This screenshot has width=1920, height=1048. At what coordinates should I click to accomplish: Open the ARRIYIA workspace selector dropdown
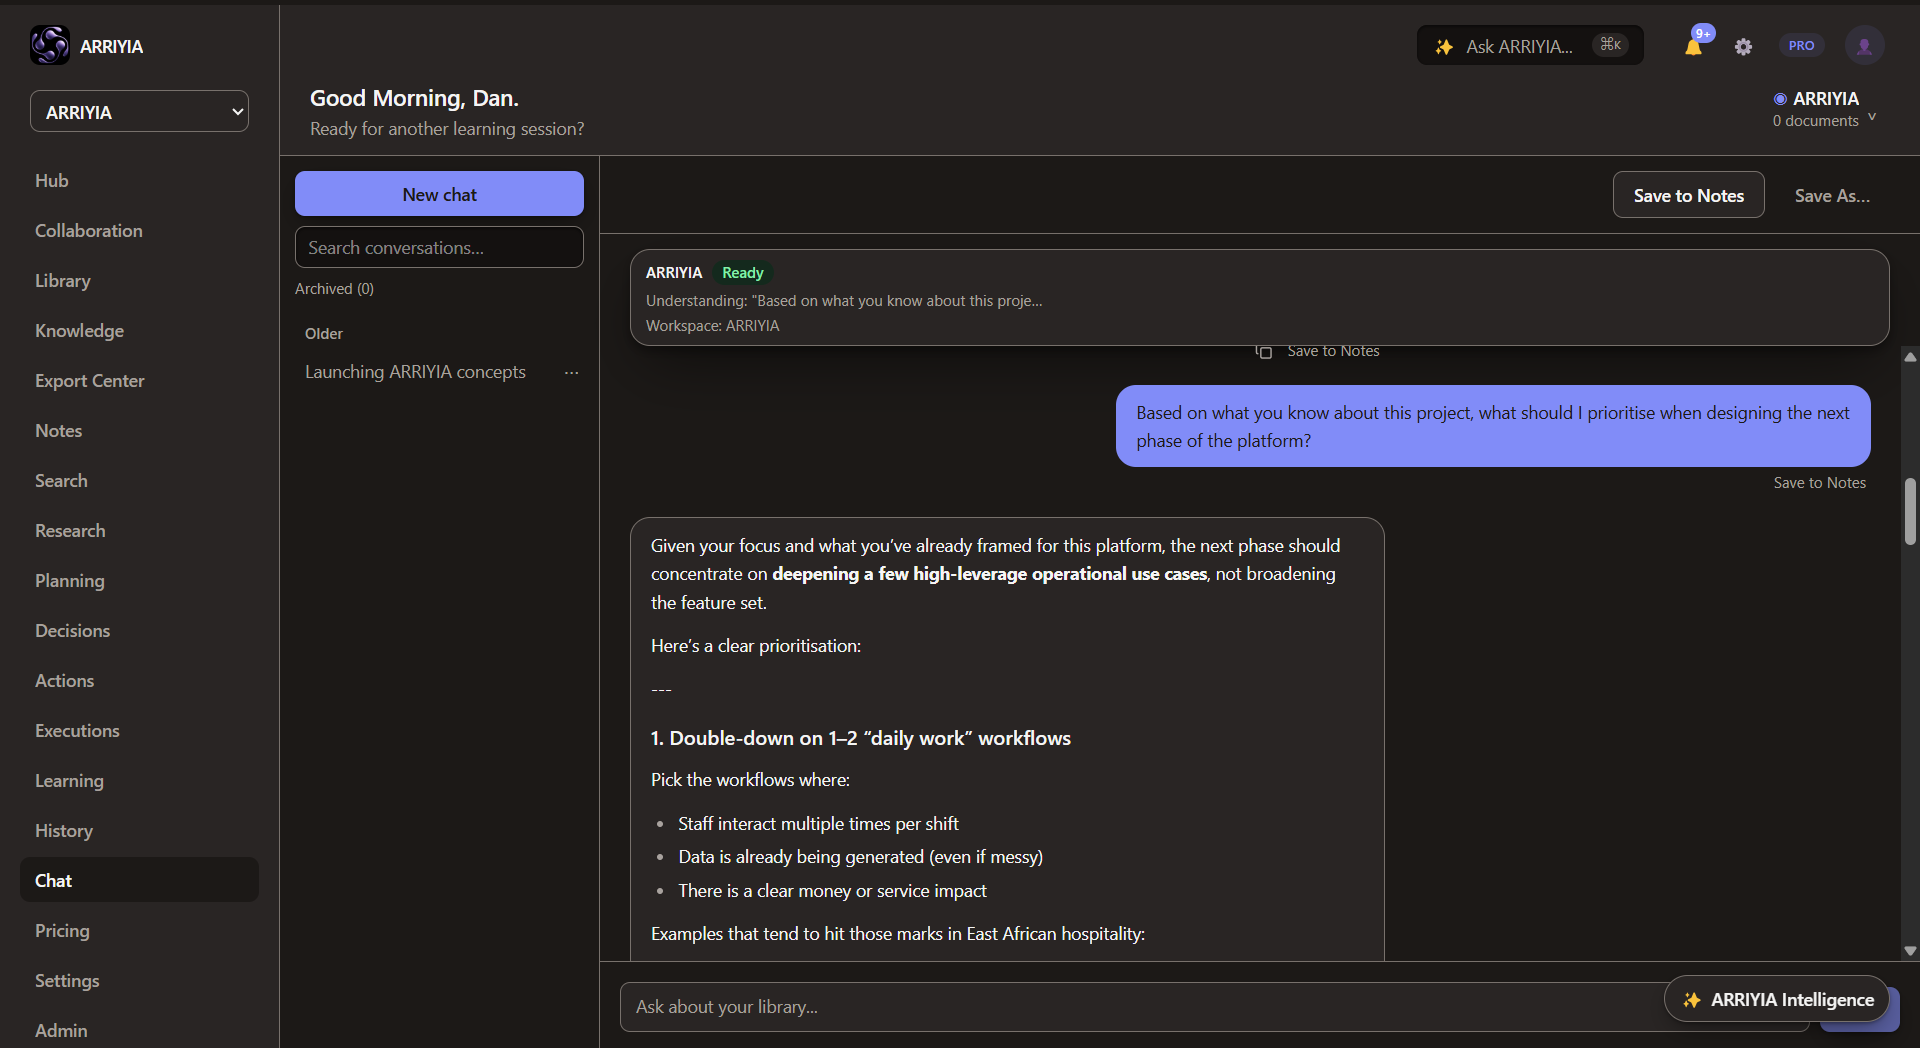point(139,112)
